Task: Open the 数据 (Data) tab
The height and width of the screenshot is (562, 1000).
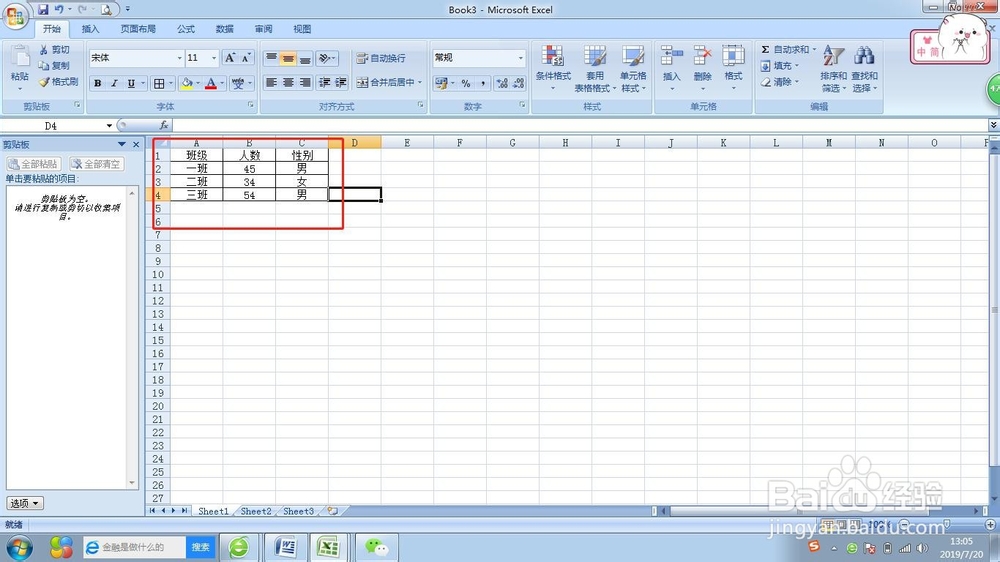Action: (x=224, y=29)
